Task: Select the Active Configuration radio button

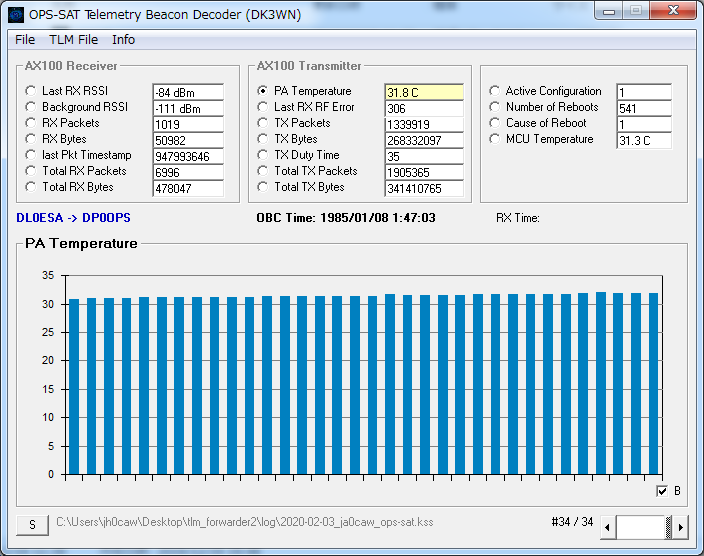Action: coord(495,91)
